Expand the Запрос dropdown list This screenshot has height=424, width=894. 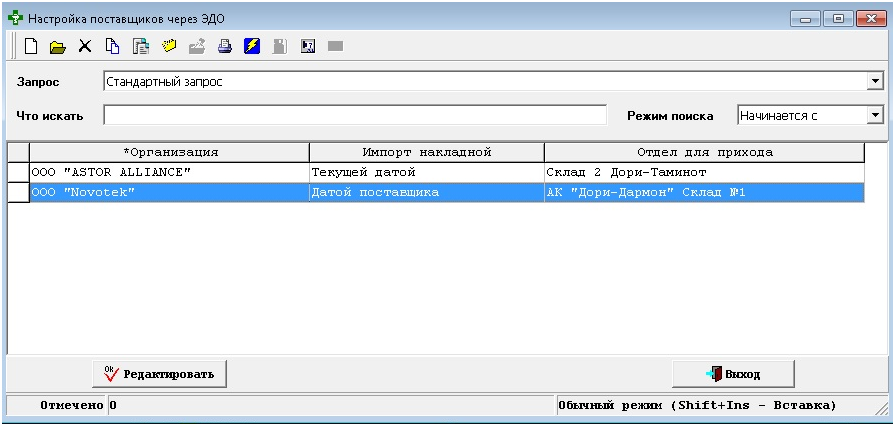coord(875,81)
